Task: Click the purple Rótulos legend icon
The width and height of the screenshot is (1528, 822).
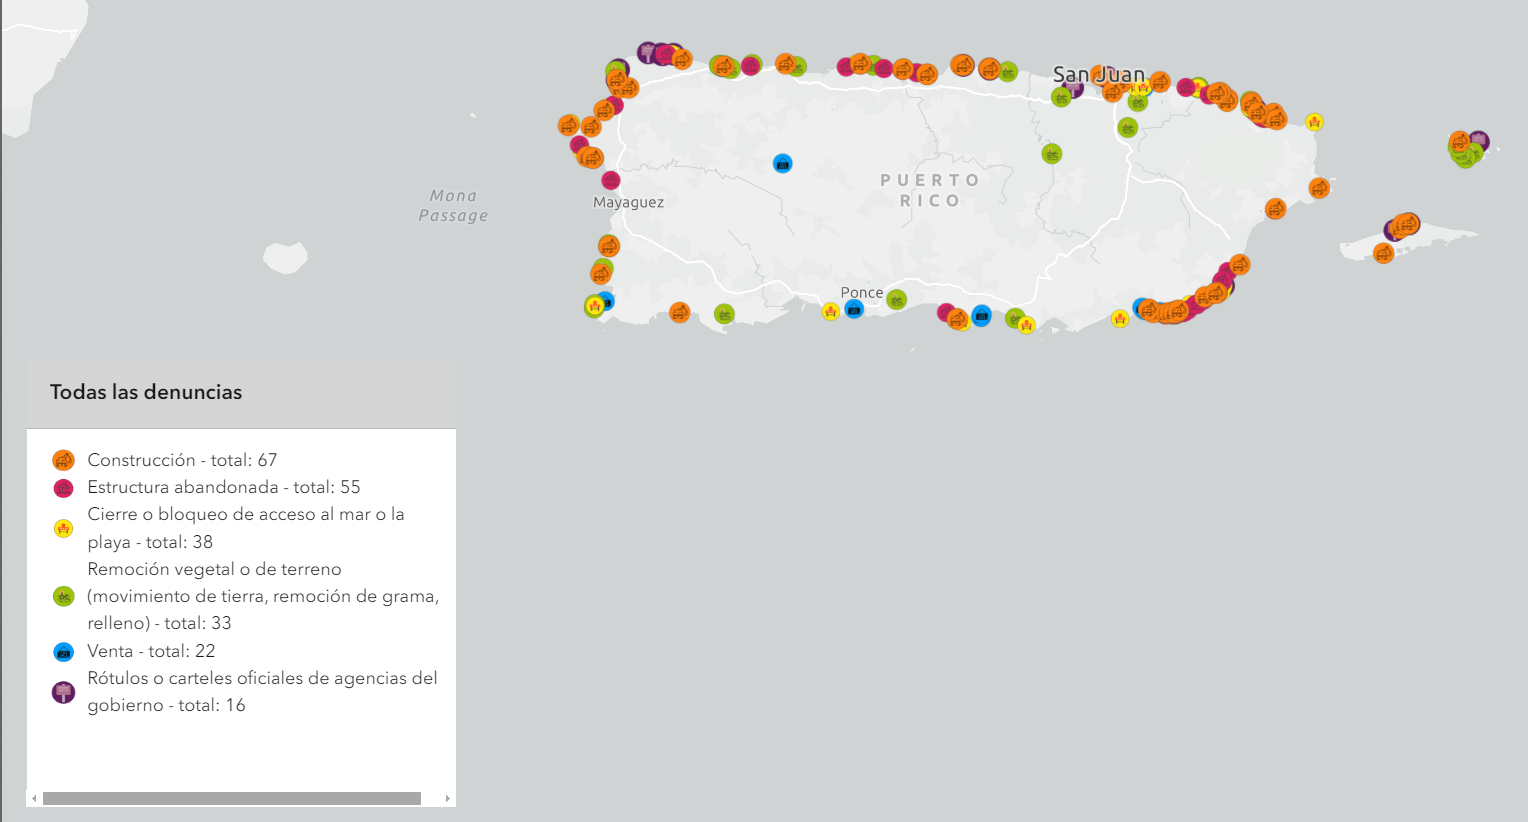Action: 64,692
